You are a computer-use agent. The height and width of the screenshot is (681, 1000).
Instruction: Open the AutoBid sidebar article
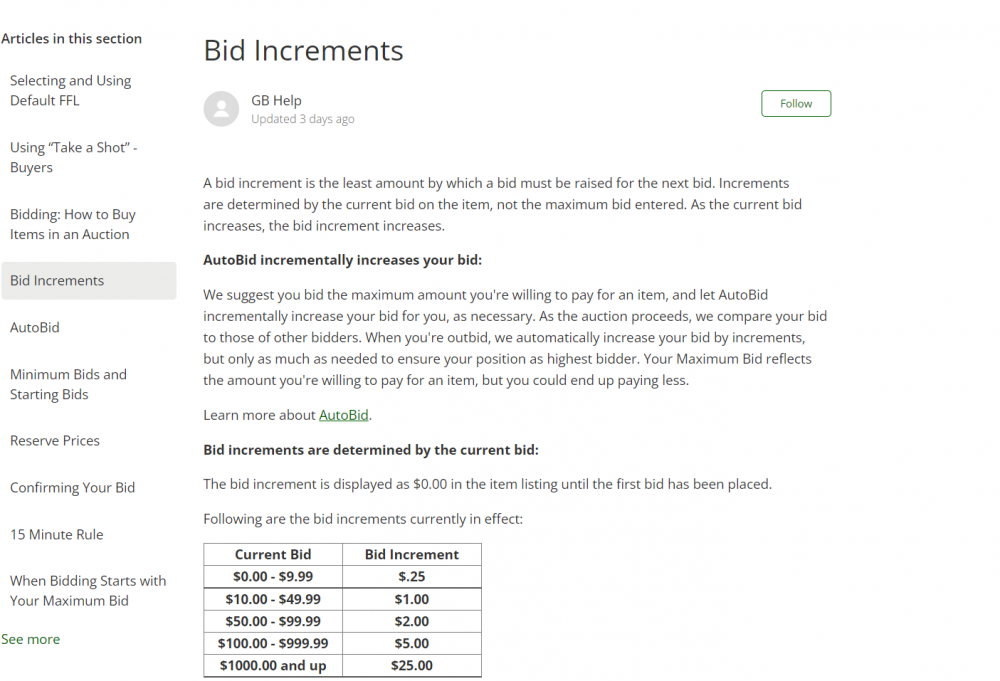34,328
